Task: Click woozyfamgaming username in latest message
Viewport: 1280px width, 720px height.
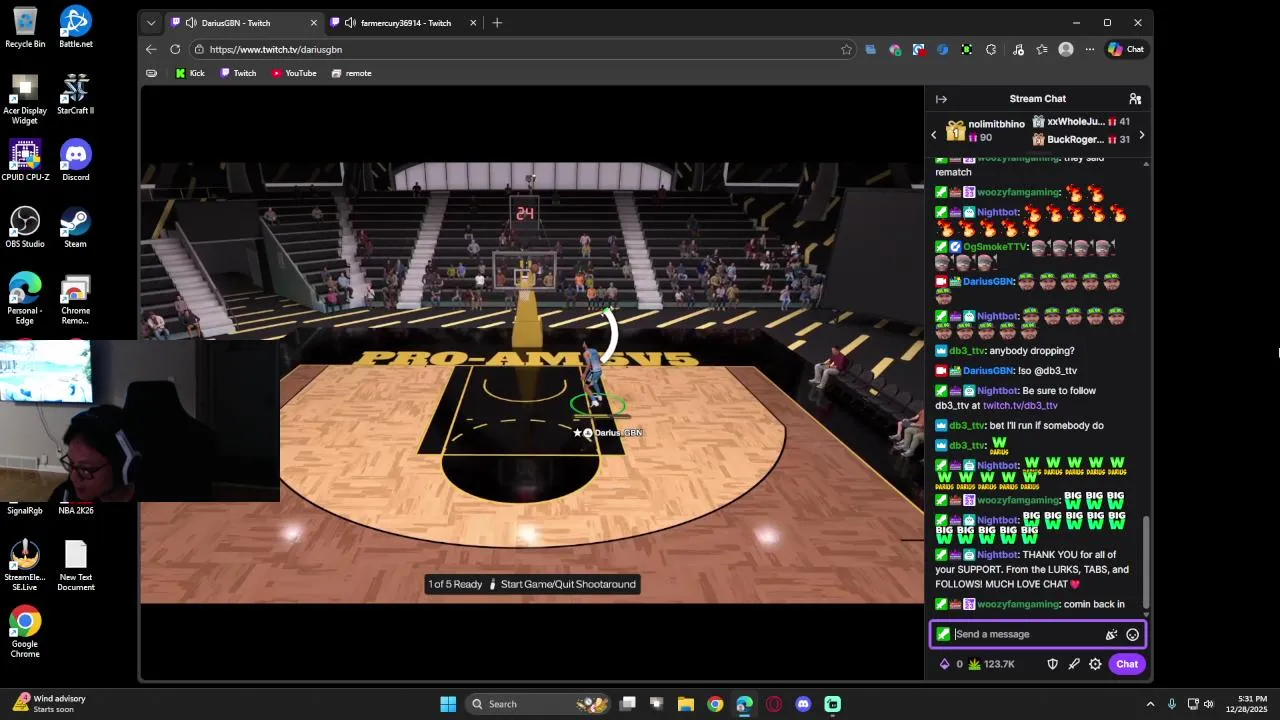Action: click(1018, 604)
